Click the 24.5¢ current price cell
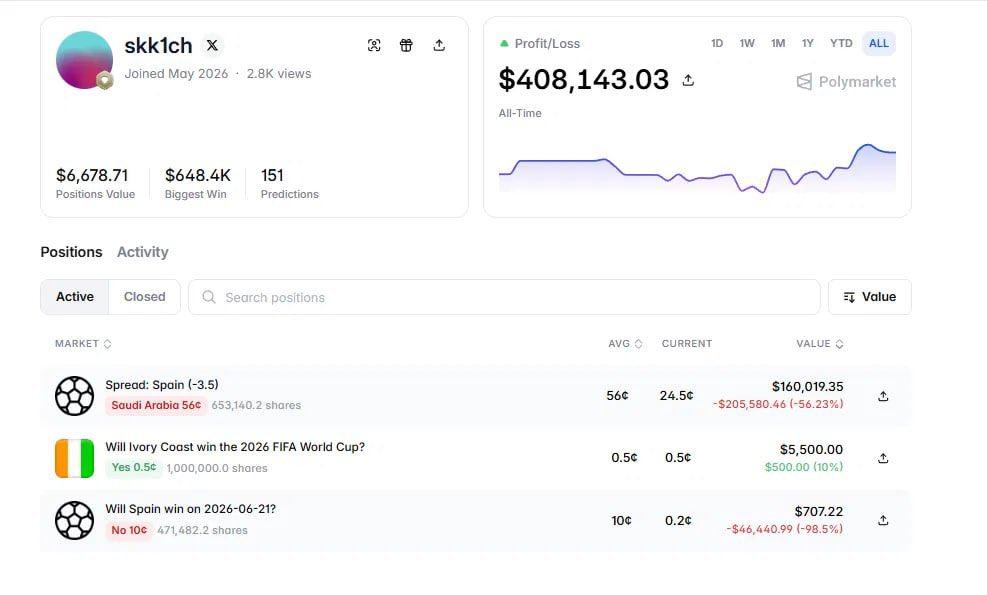 [x=677, y=395]
